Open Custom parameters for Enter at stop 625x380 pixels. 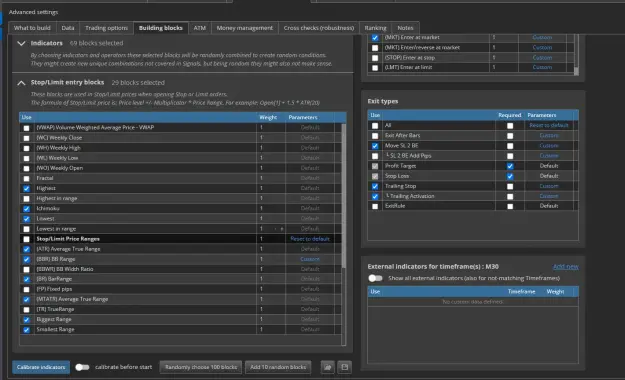click(542, 57)
